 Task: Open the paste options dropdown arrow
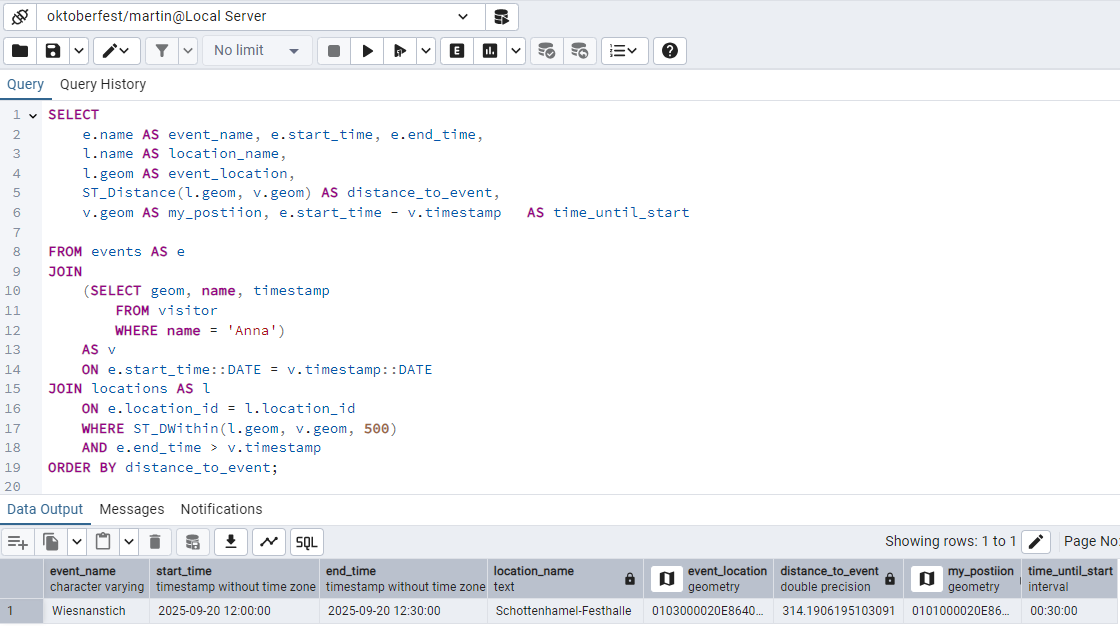point(129,542)
